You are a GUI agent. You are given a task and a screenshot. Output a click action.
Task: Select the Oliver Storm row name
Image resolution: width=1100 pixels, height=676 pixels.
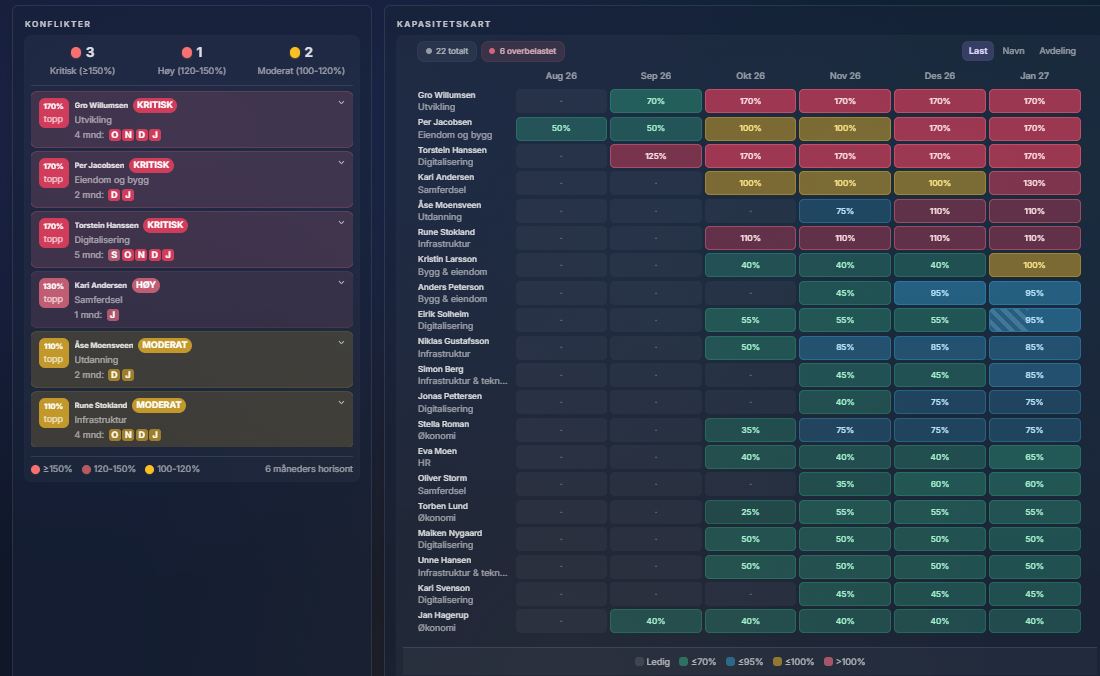click(x=442, y=478)
